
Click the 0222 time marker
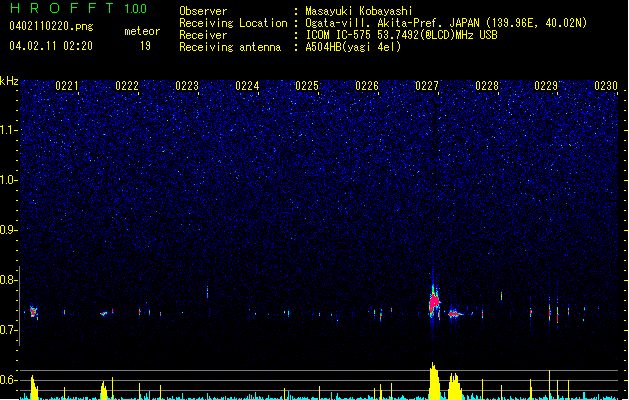tap(127, 86)
